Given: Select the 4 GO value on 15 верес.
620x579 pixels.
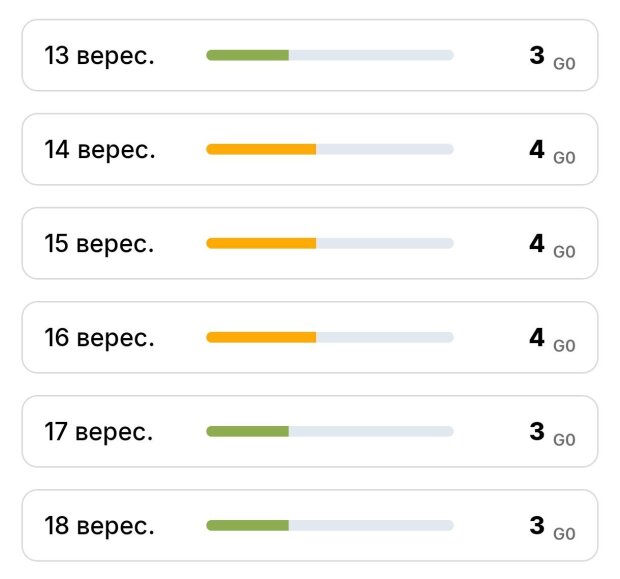Looking at the screenshot, I should (552, 245).
